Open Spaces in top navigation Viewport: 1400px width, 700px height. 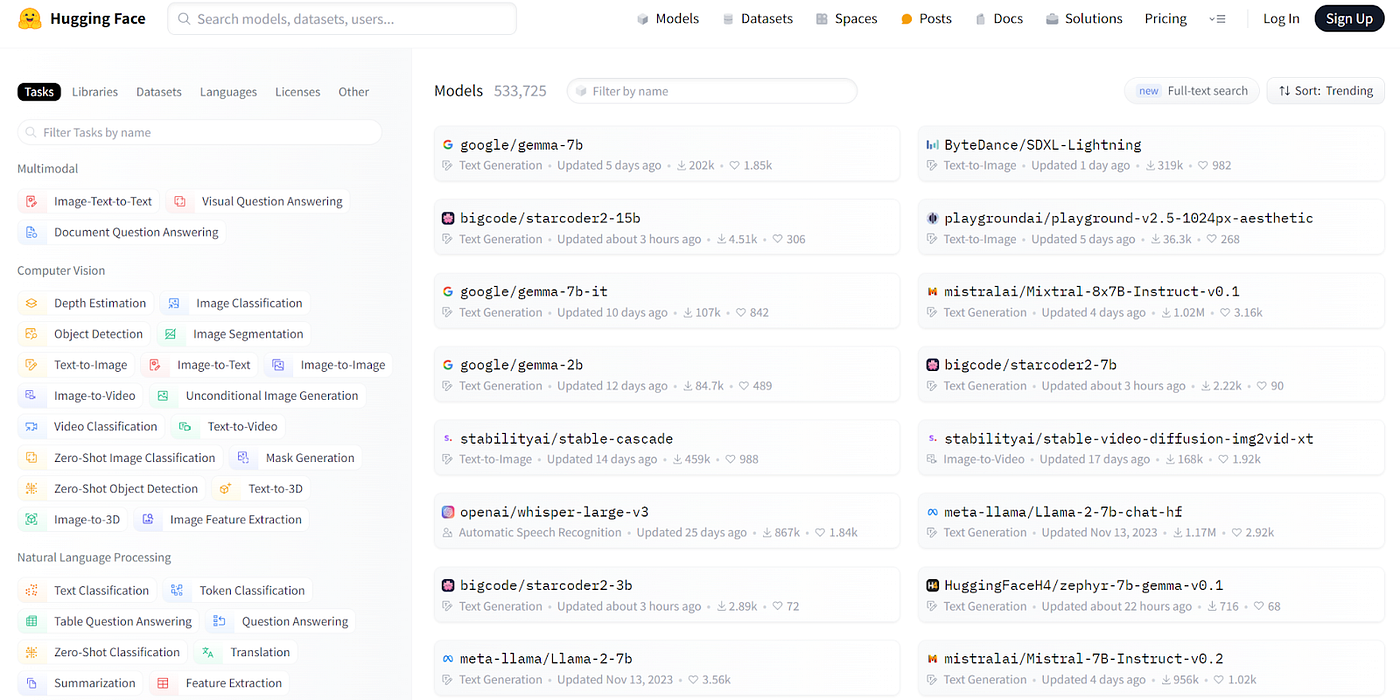point(846,19)
